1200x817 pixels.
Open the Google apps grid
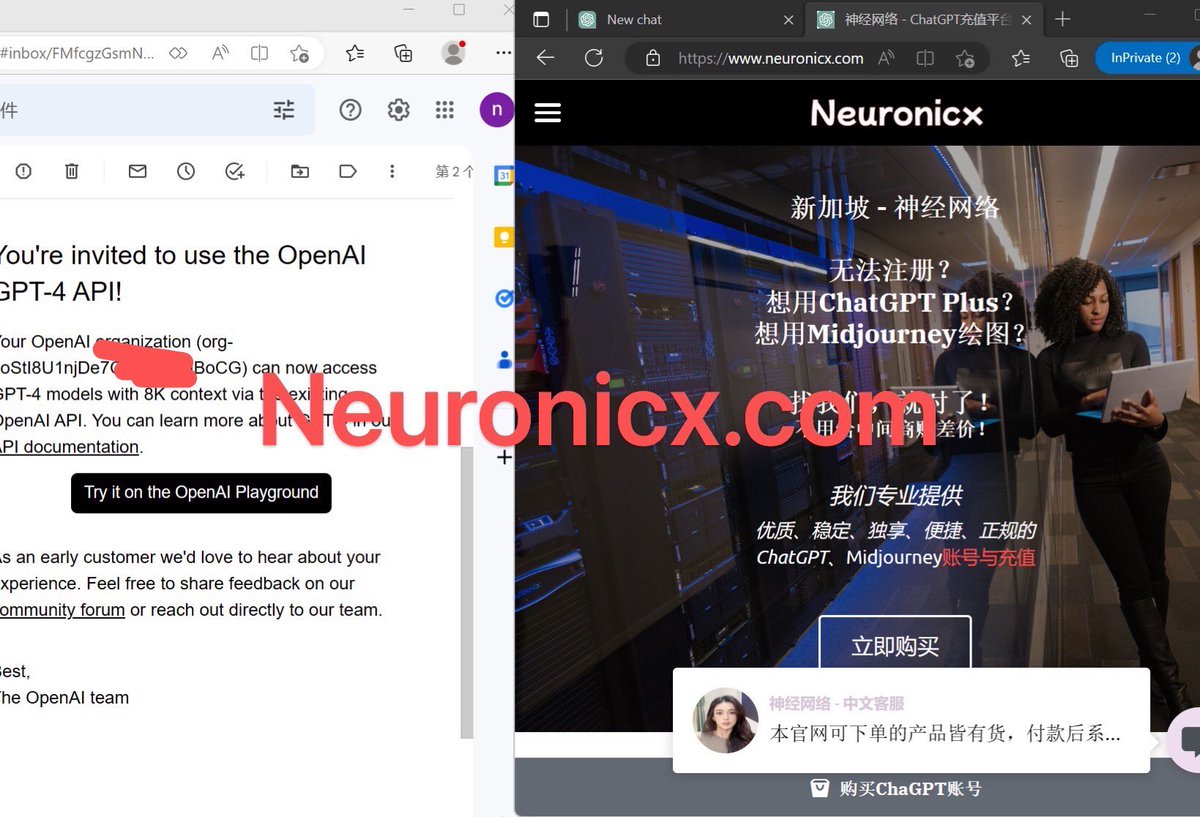pos(444,110)
